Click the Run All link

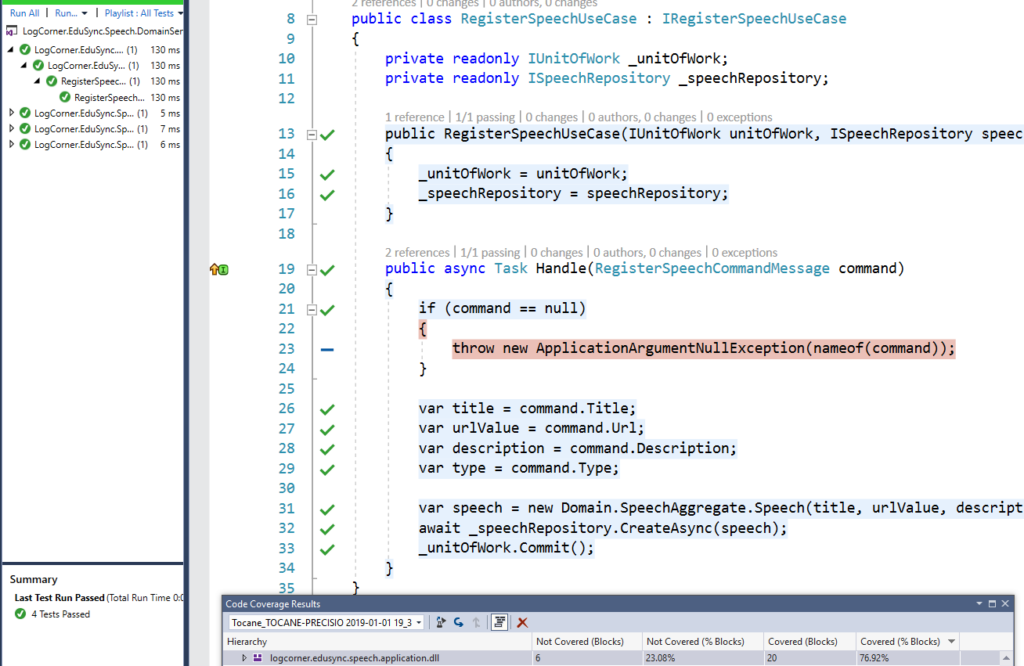25,13
